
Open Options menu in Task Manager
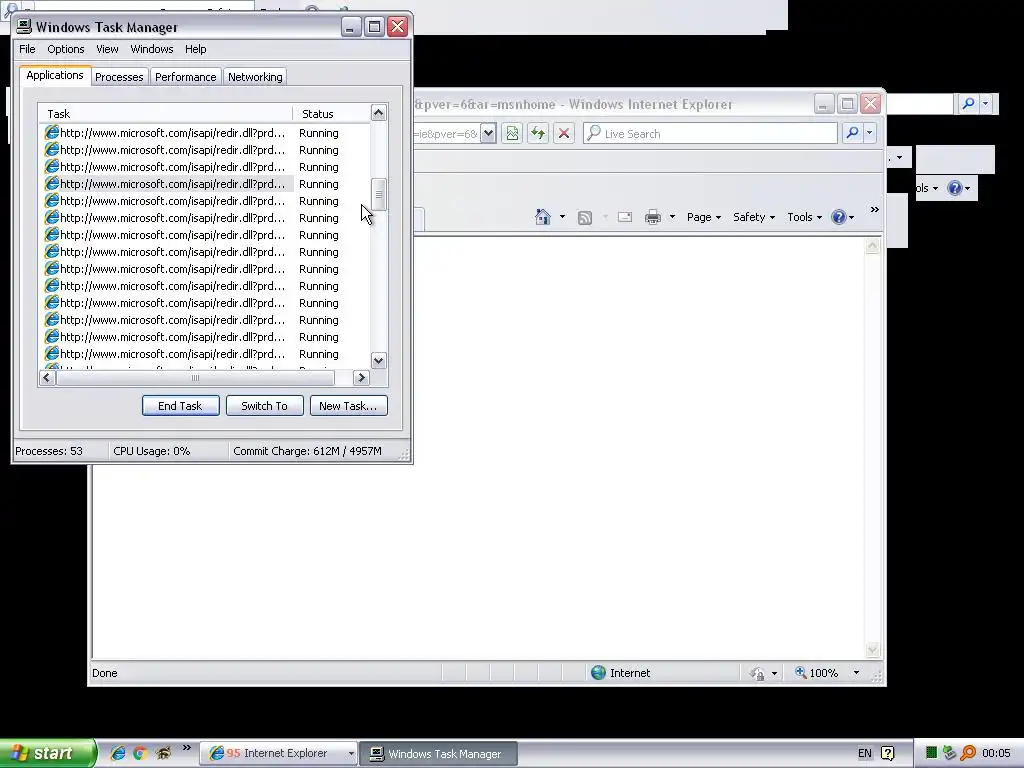pyautogui.click(x=65, y=49)
